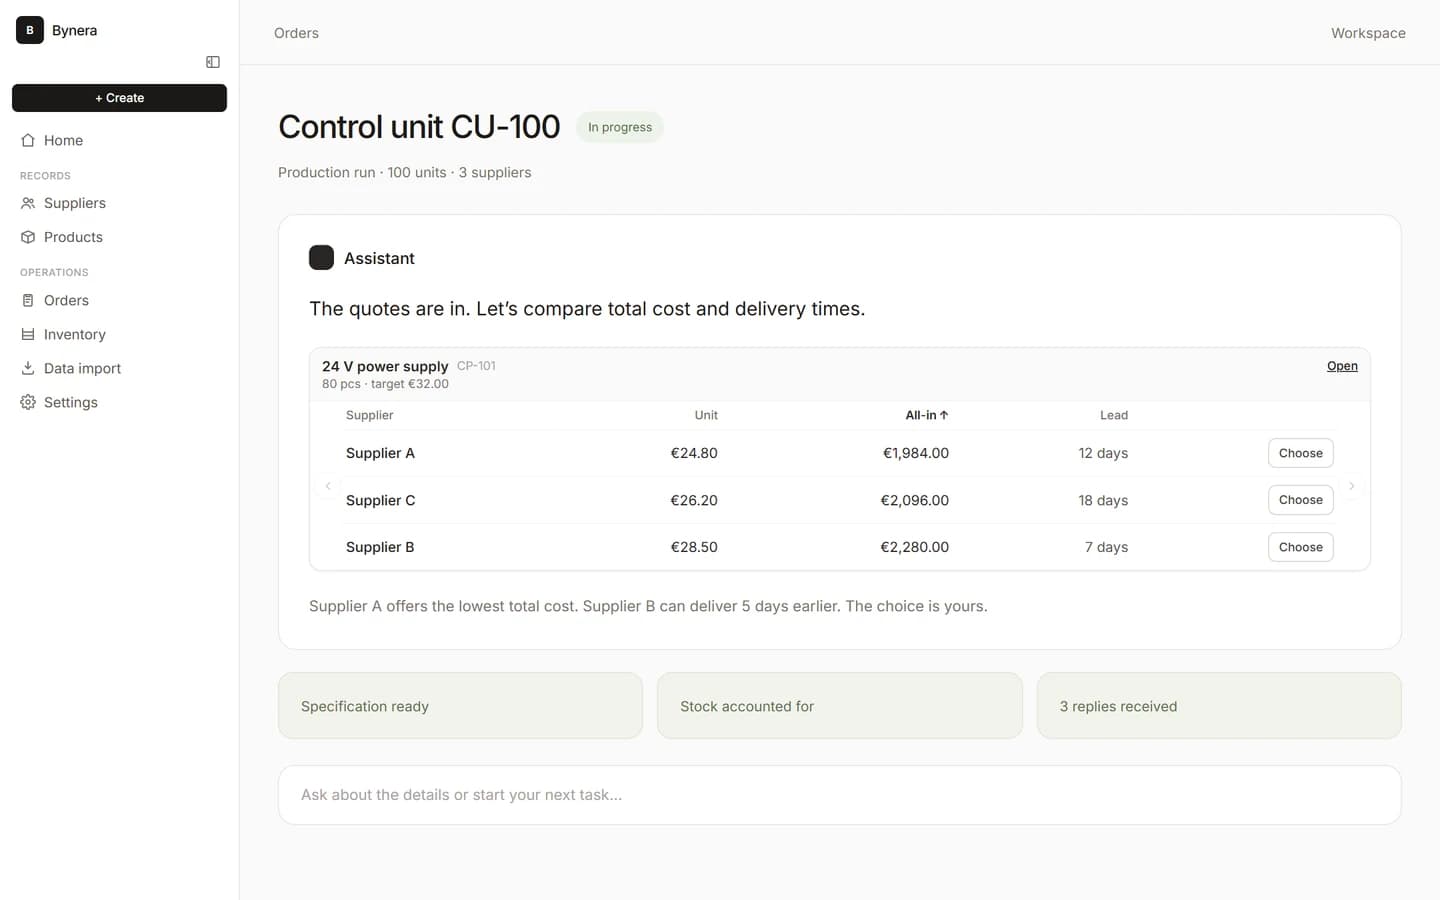Click the Specification ready card
This screenshot has width=1440, height=900.
(x=460, y=706)
